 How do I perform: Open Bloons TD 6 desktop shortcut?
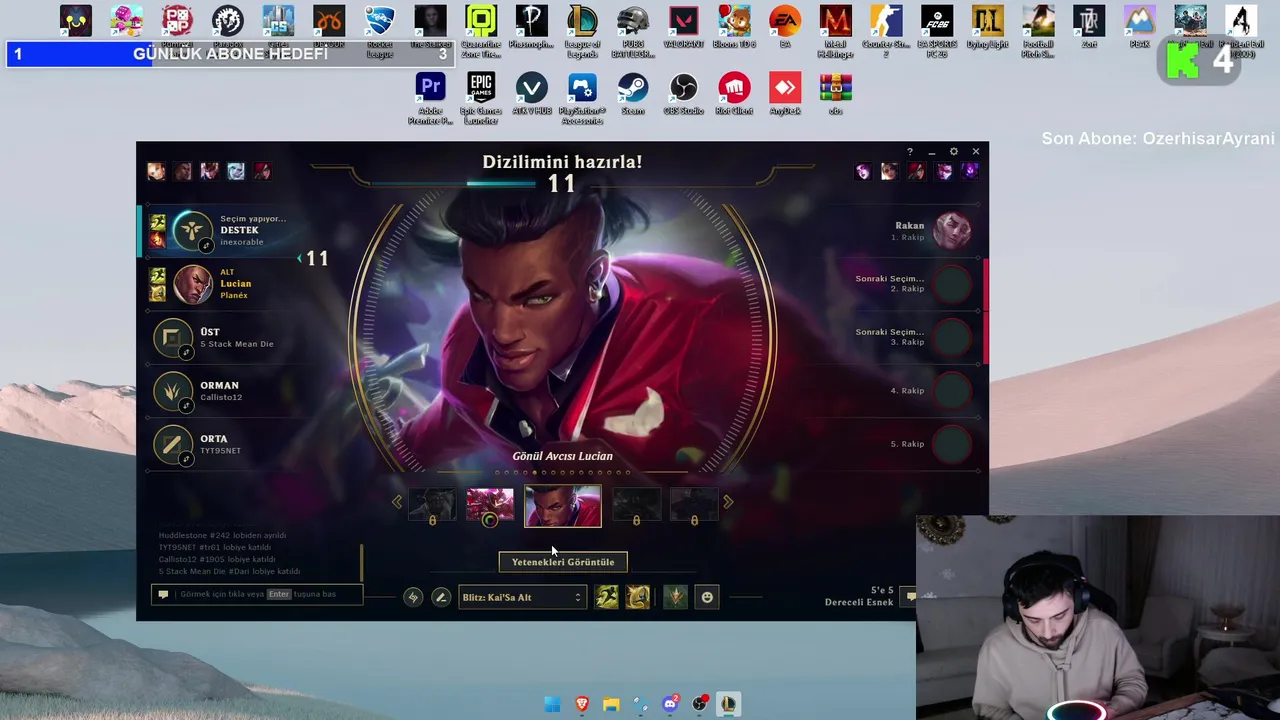click(x=734, y=26)
